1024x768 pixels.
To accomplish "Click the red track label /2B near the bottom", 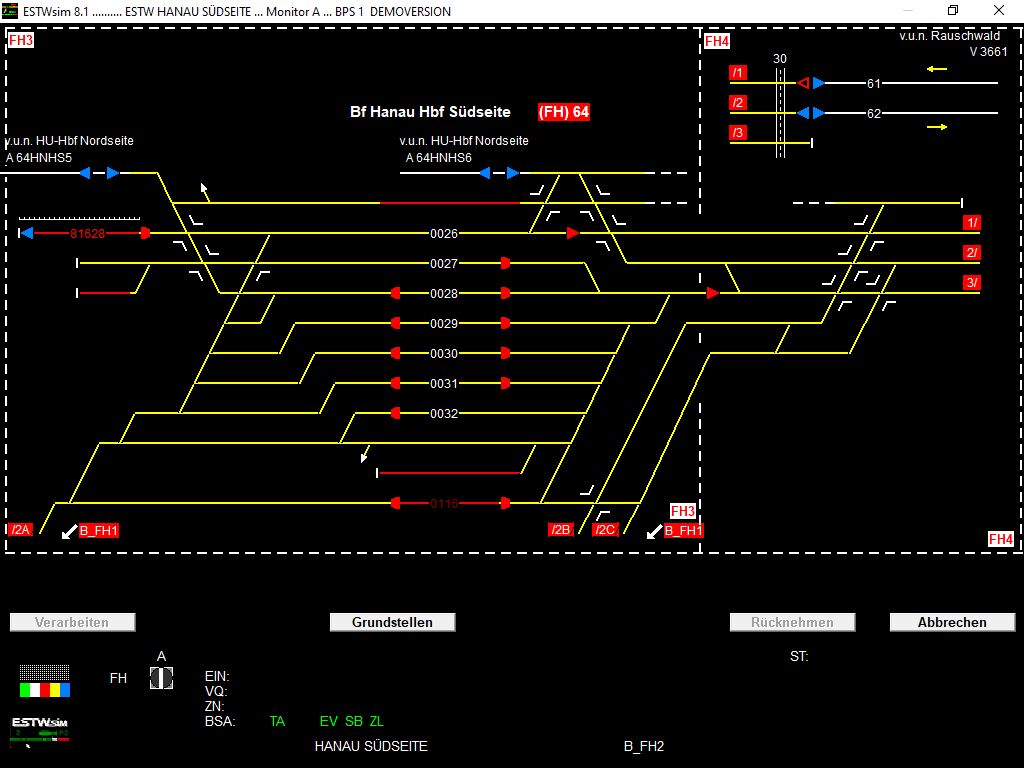I will pos(559,529).
